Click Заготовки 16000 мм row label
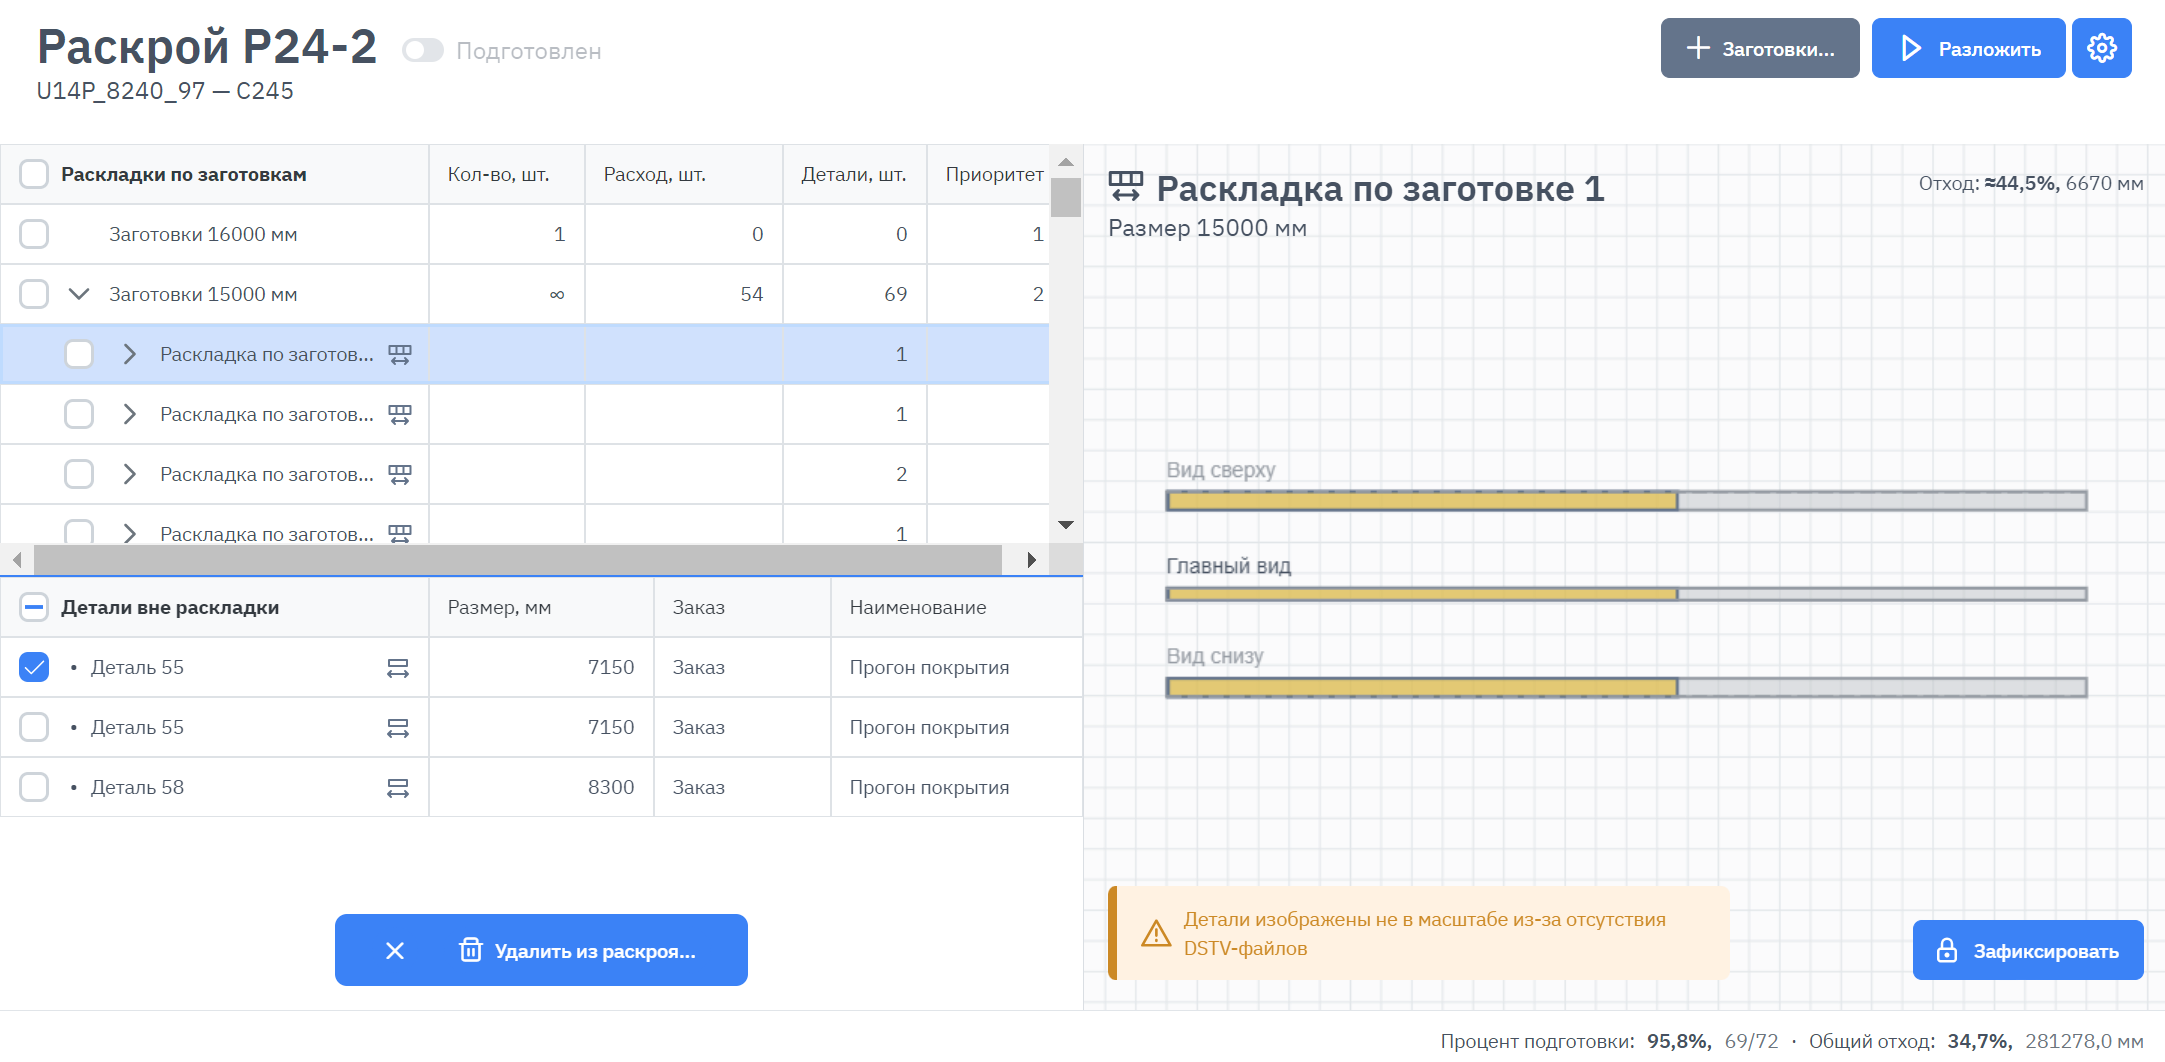Viewport: 2165px width, 1062px height. (x=203, y=234)
